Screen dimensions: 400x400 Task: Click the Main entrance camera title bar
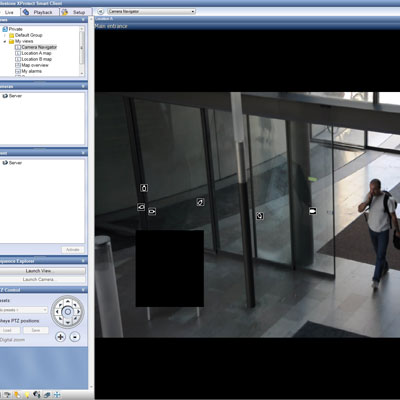click(x=247, y=26)
